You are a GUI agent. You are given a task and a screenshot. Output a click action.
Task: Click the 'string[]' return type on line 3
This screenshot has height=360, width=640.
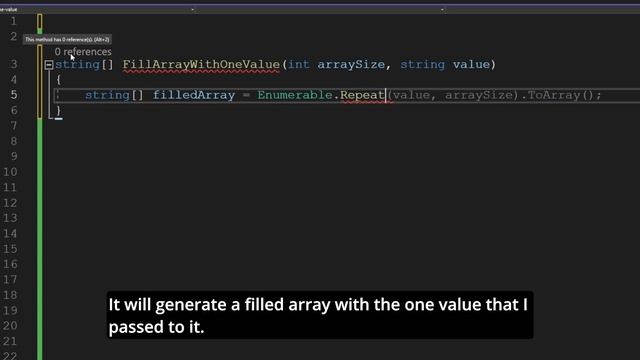click(x=84, y=64)
